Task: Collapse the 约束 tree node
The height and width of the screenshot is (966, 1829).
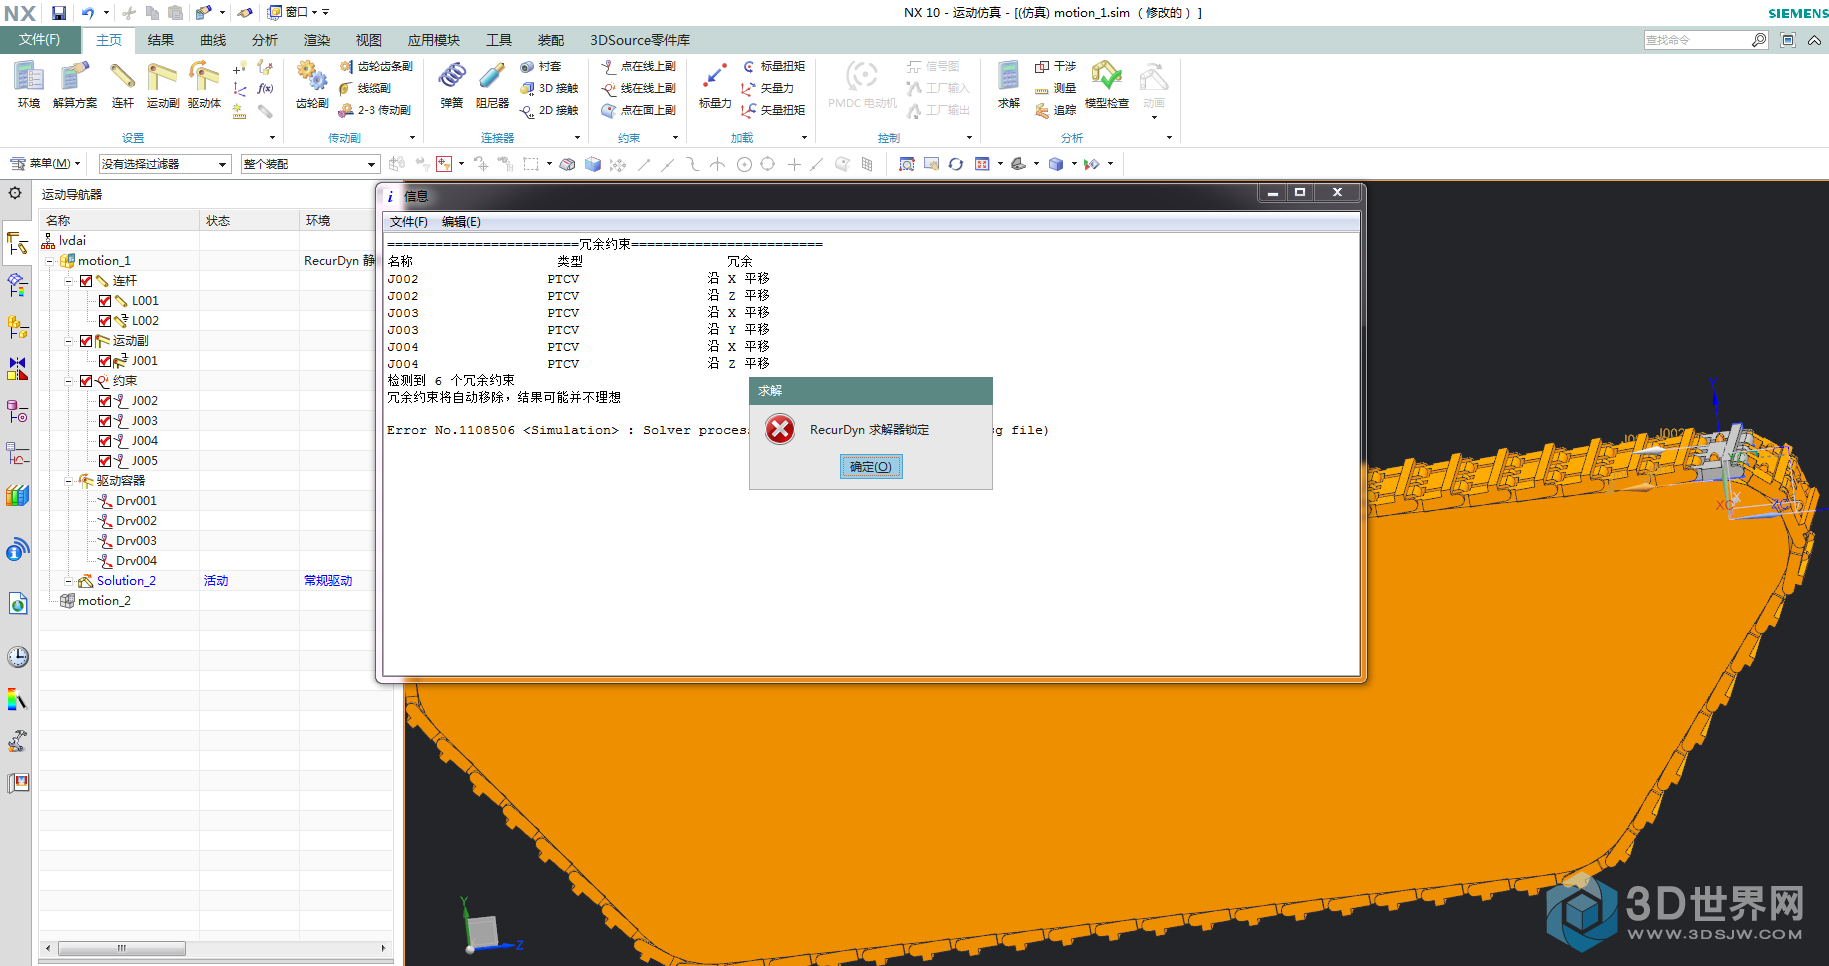Action: [x=68, y=381]
